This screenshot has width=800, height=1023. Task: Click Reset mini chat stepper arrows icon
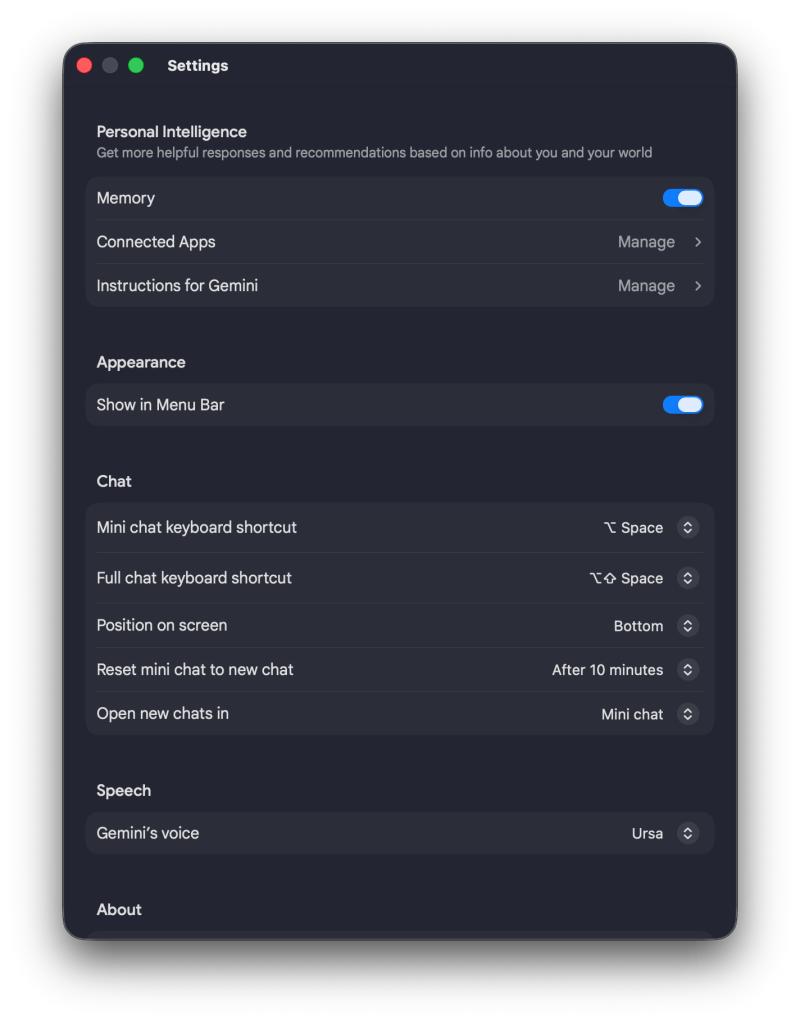coord(687,670)
